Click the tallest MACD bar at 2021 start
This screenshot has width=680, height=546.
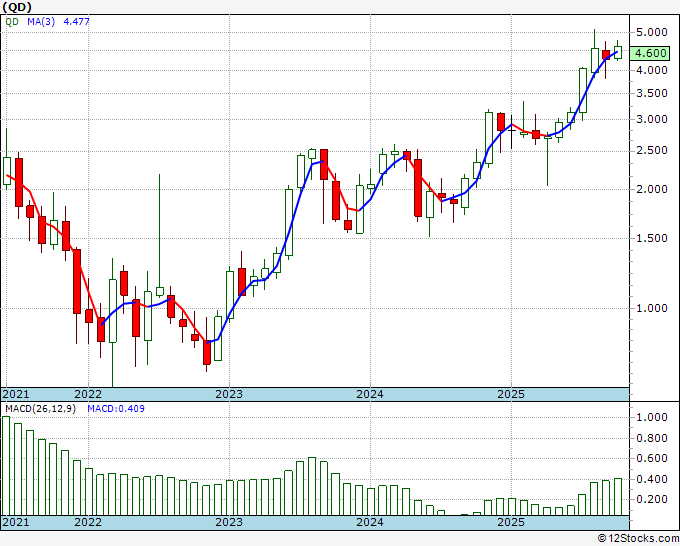click(x=6, y=466)
